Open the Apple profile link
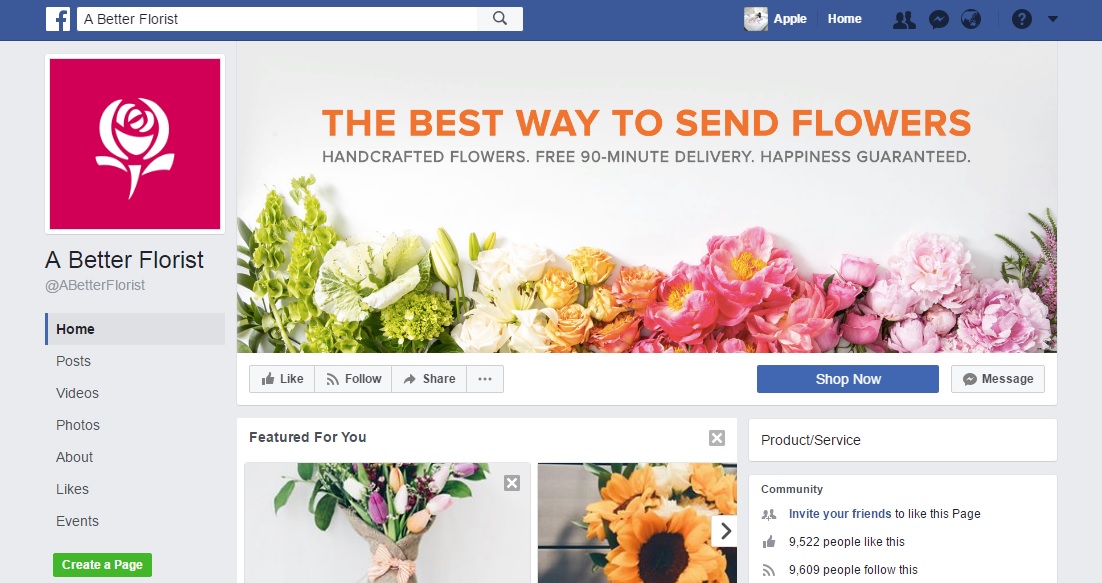Image resolution: width=1102 pixels, height=583 pixels. 790,19
